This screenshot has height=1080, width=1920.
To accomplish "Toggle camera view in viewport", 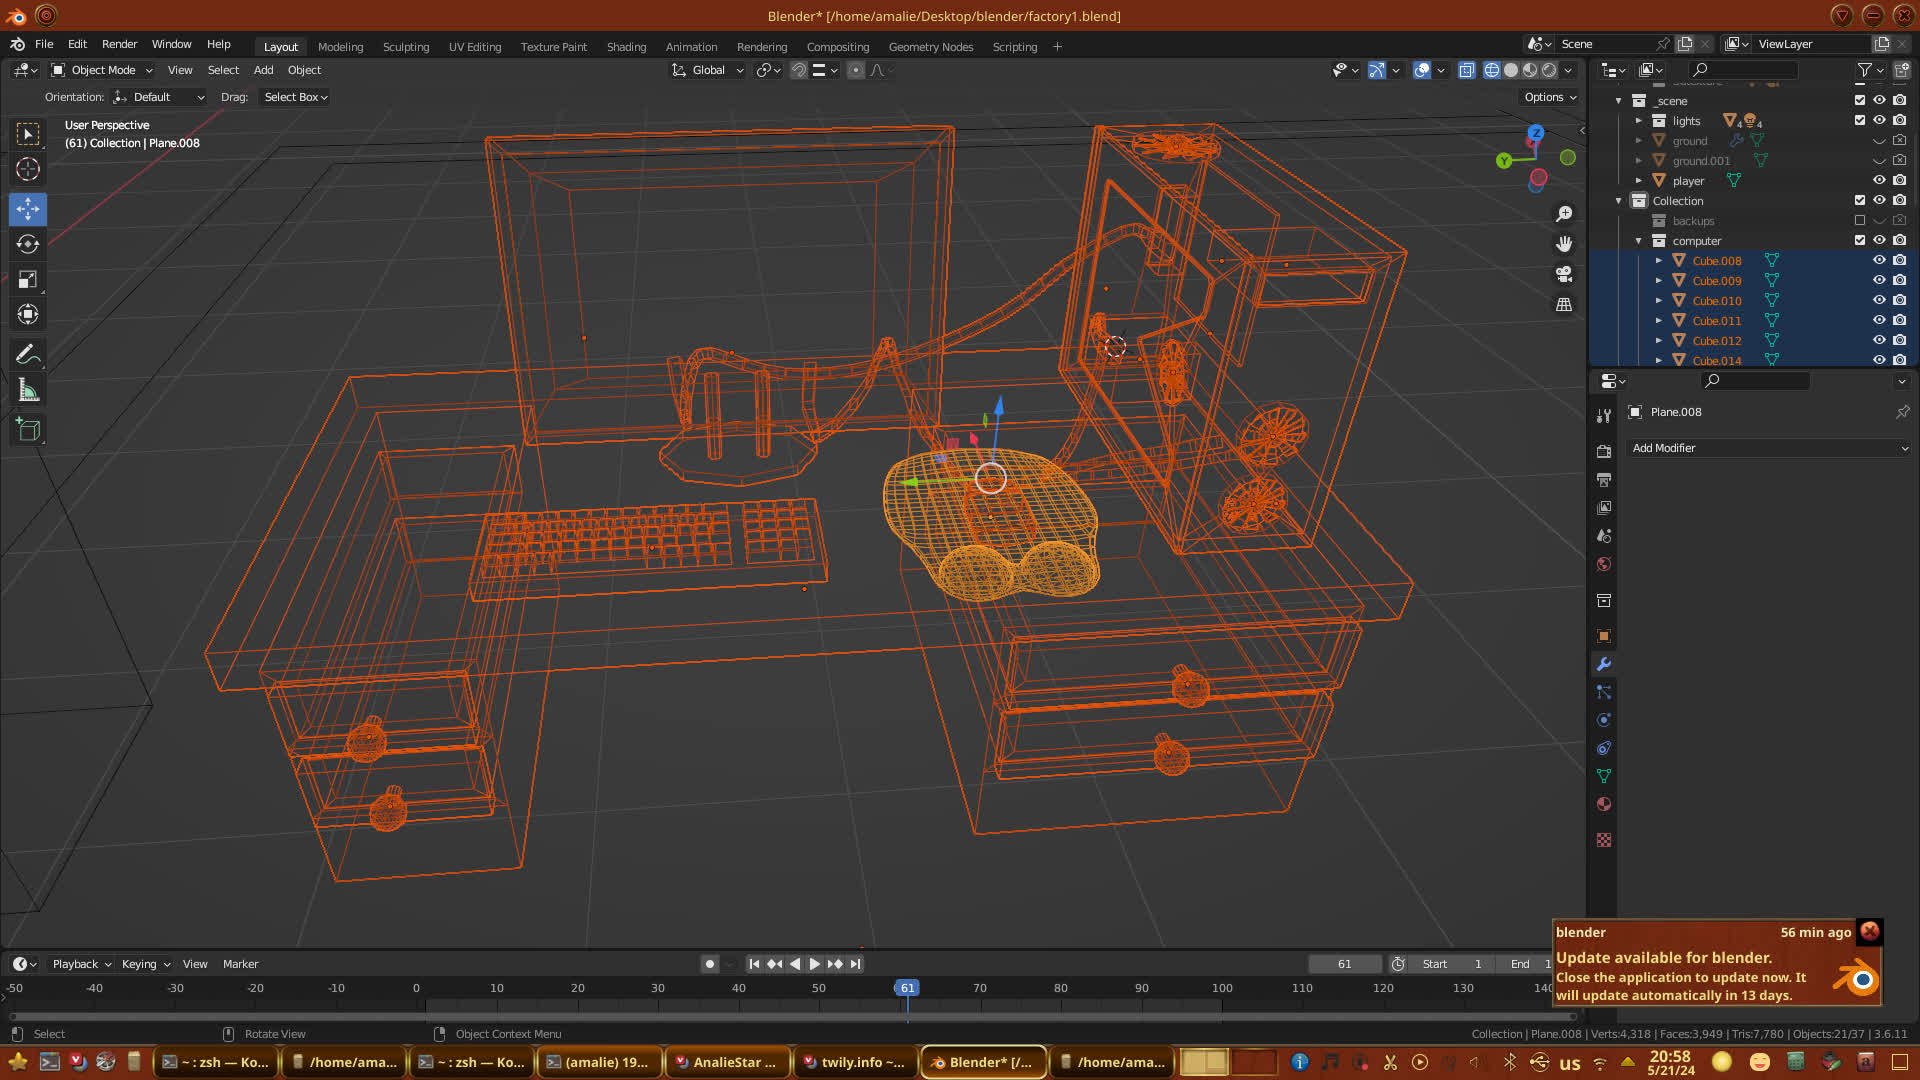I will pos(1564,274).
